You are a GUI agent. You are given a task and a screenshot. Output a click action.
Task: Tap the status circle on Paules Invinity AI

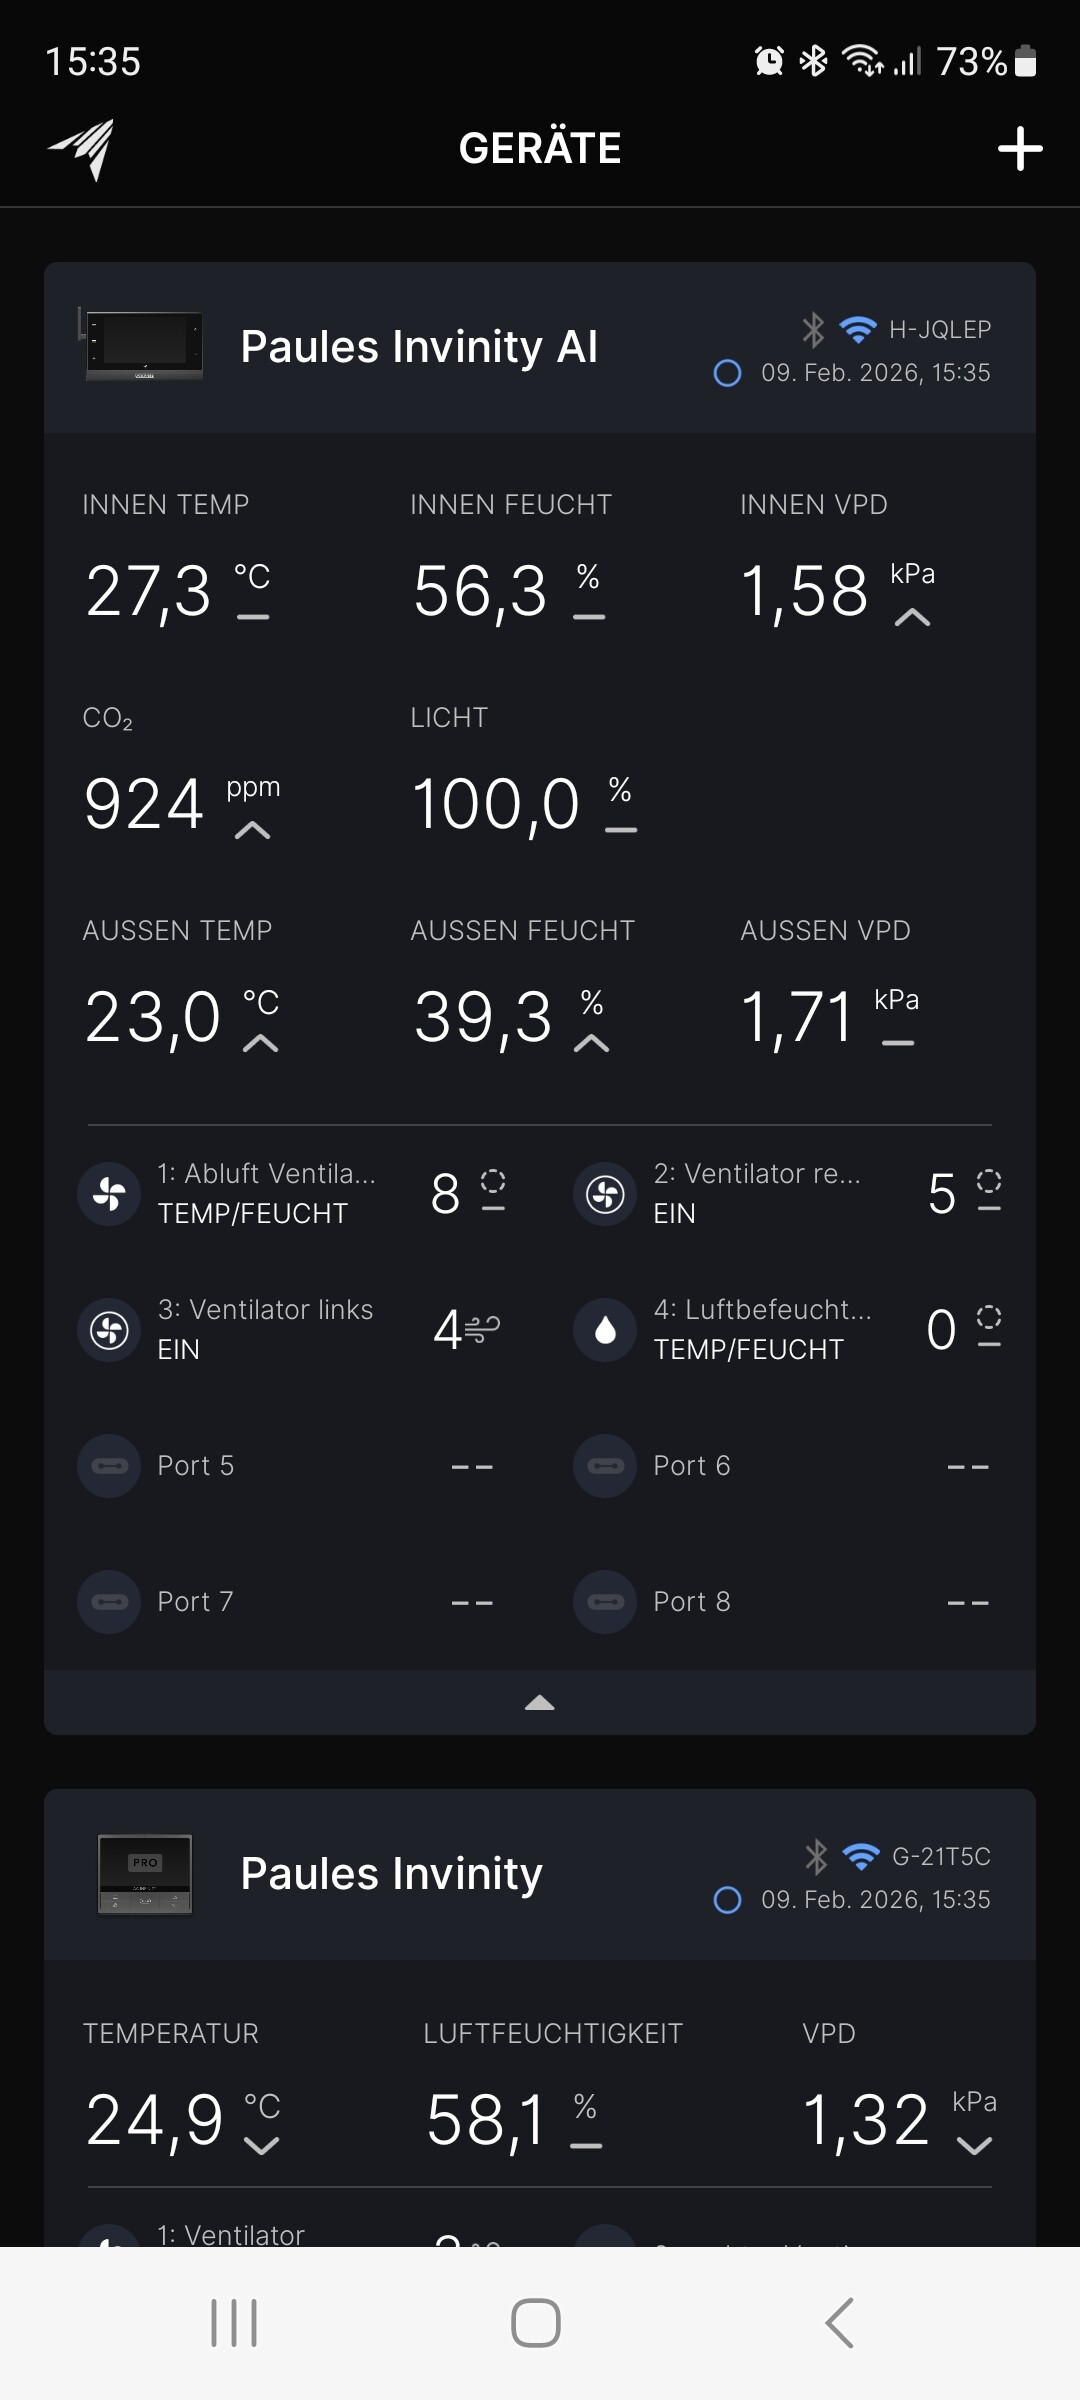(x=727, y=373)
